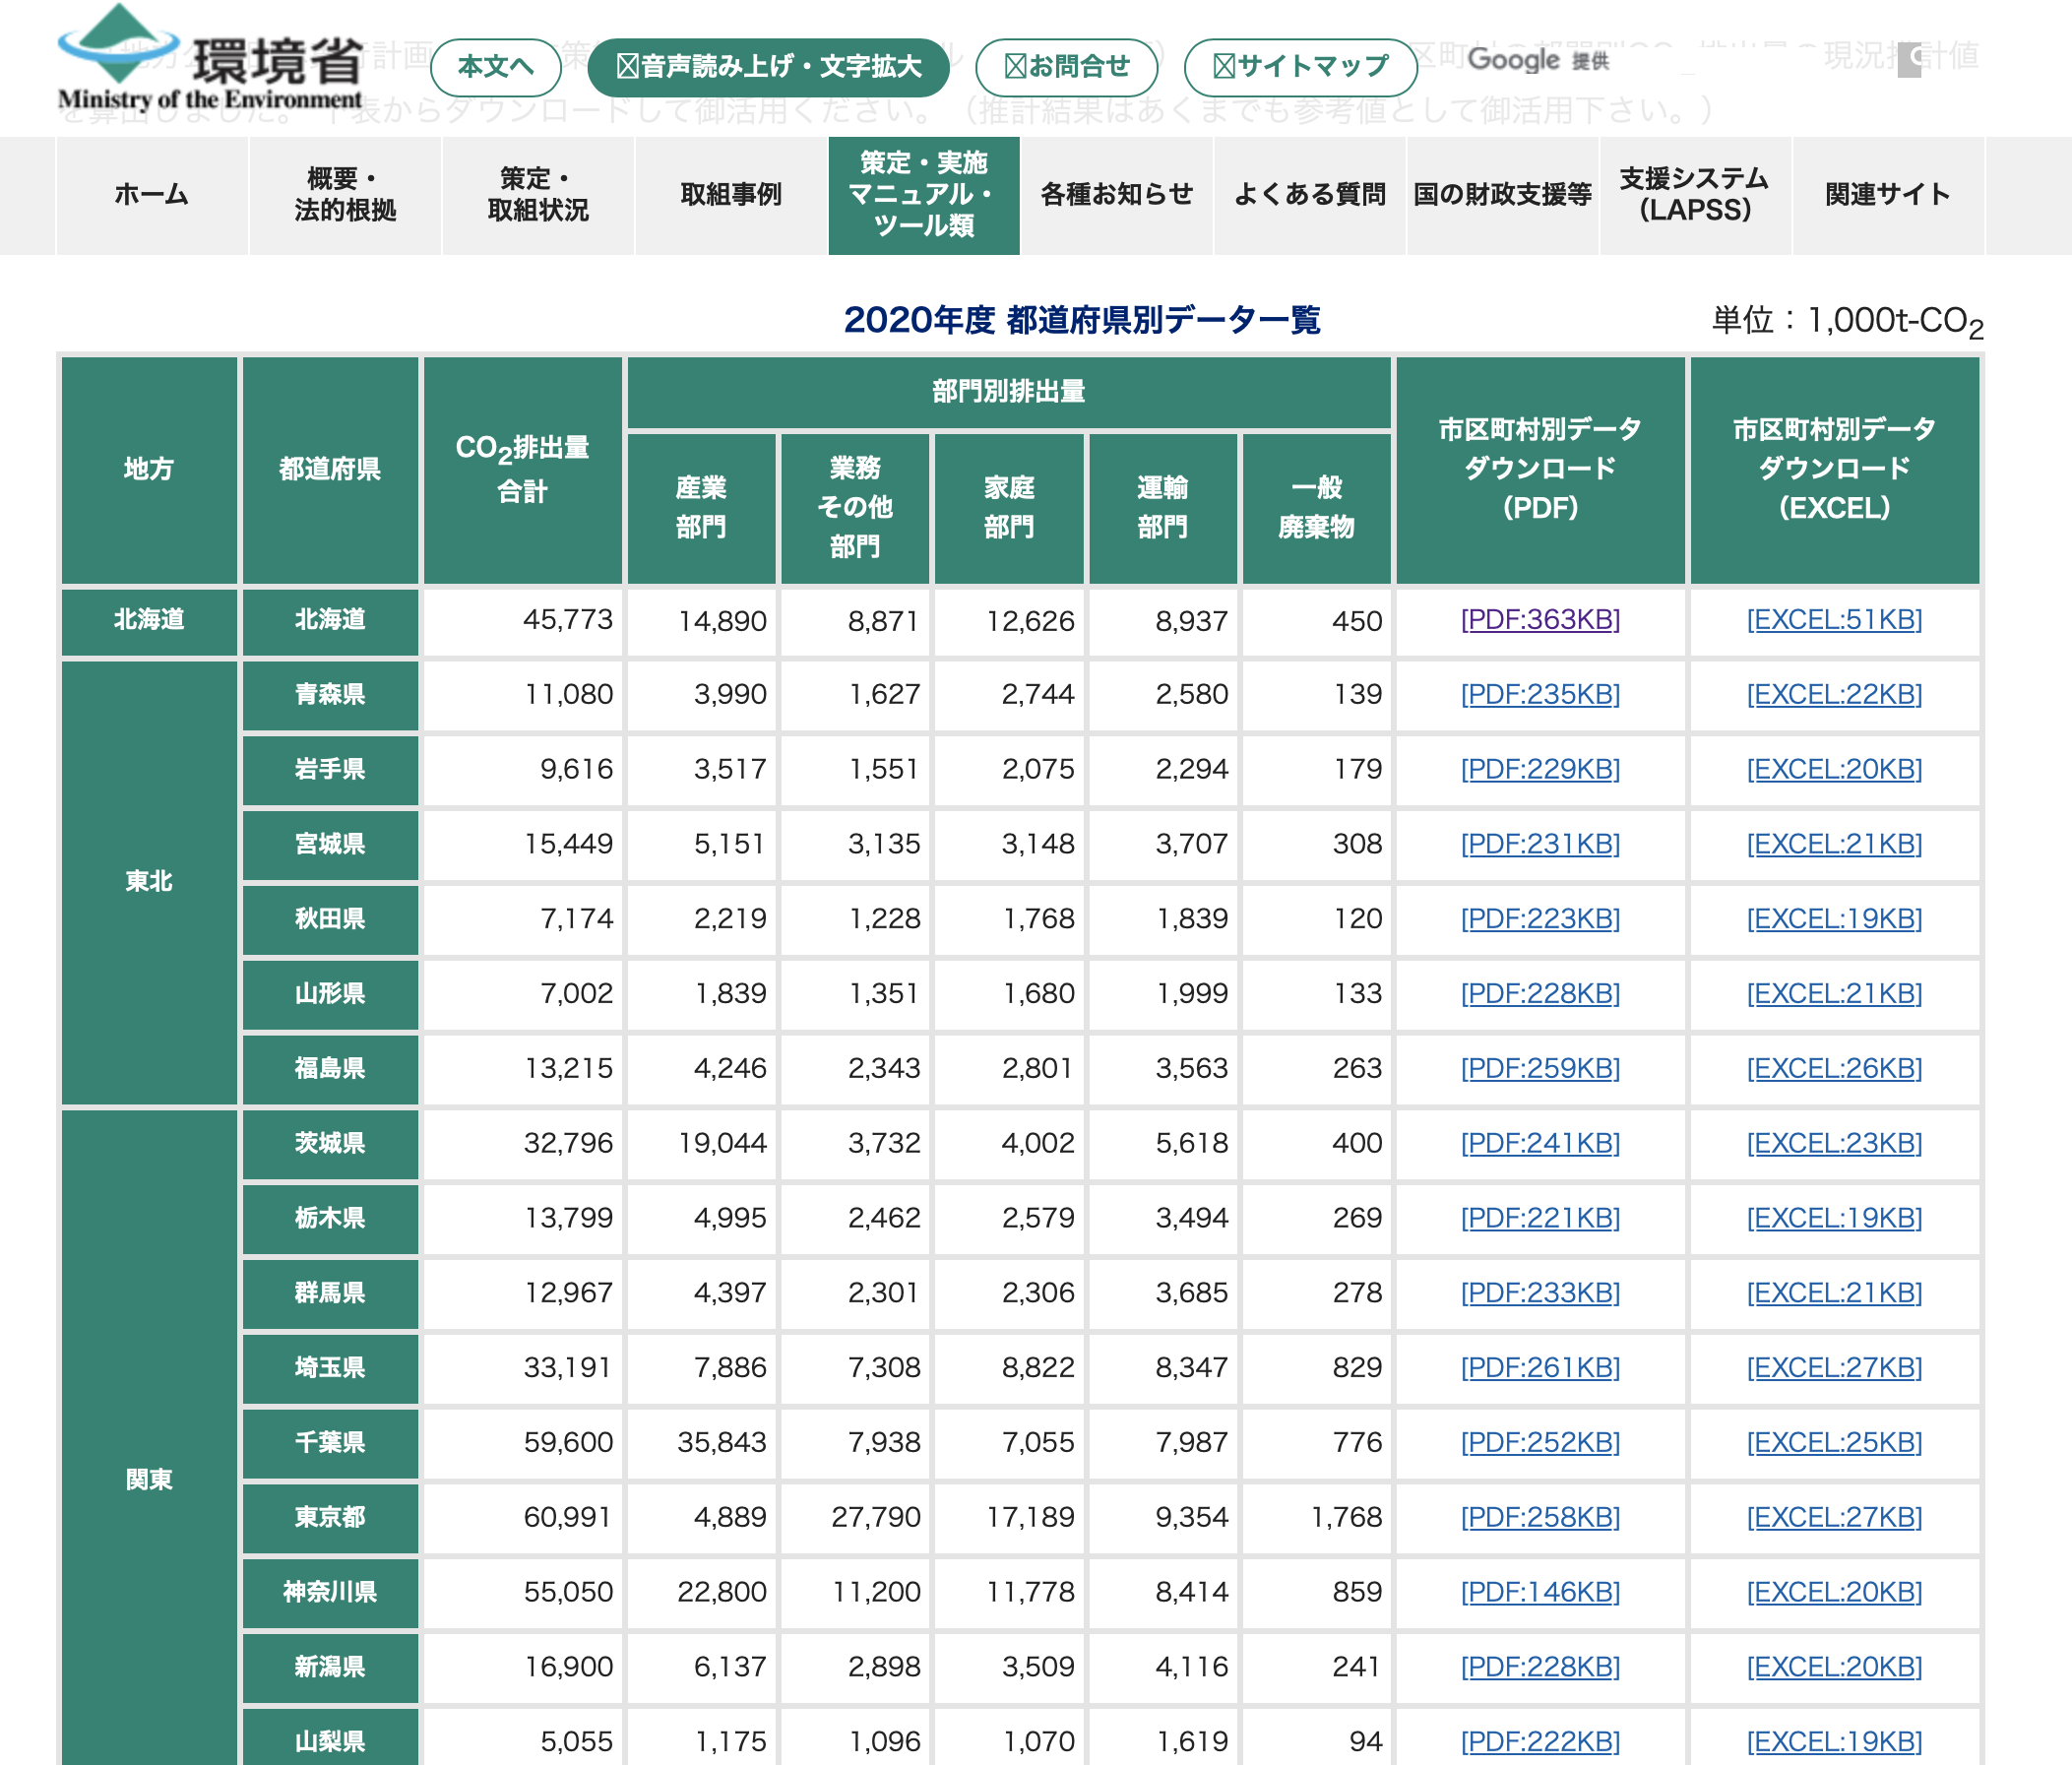The width and height of the screenshot is (2072, 1765).
Task: Switch to the 関連サイト tab
Action: click(x=1888, y=195)
